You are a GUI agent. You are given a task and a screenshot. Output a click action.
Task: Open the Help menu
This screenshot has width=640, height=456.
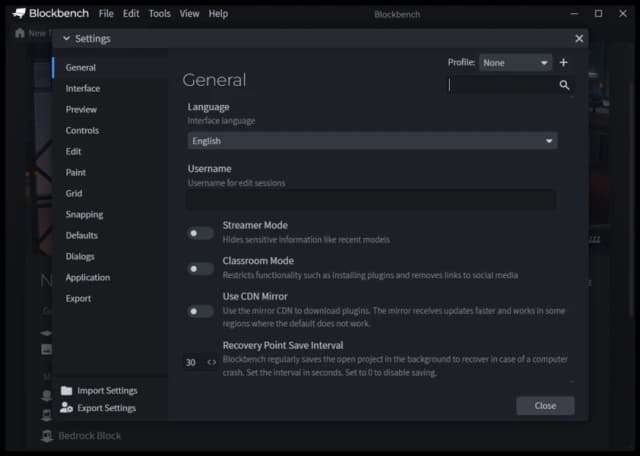[x=218, y=13]
